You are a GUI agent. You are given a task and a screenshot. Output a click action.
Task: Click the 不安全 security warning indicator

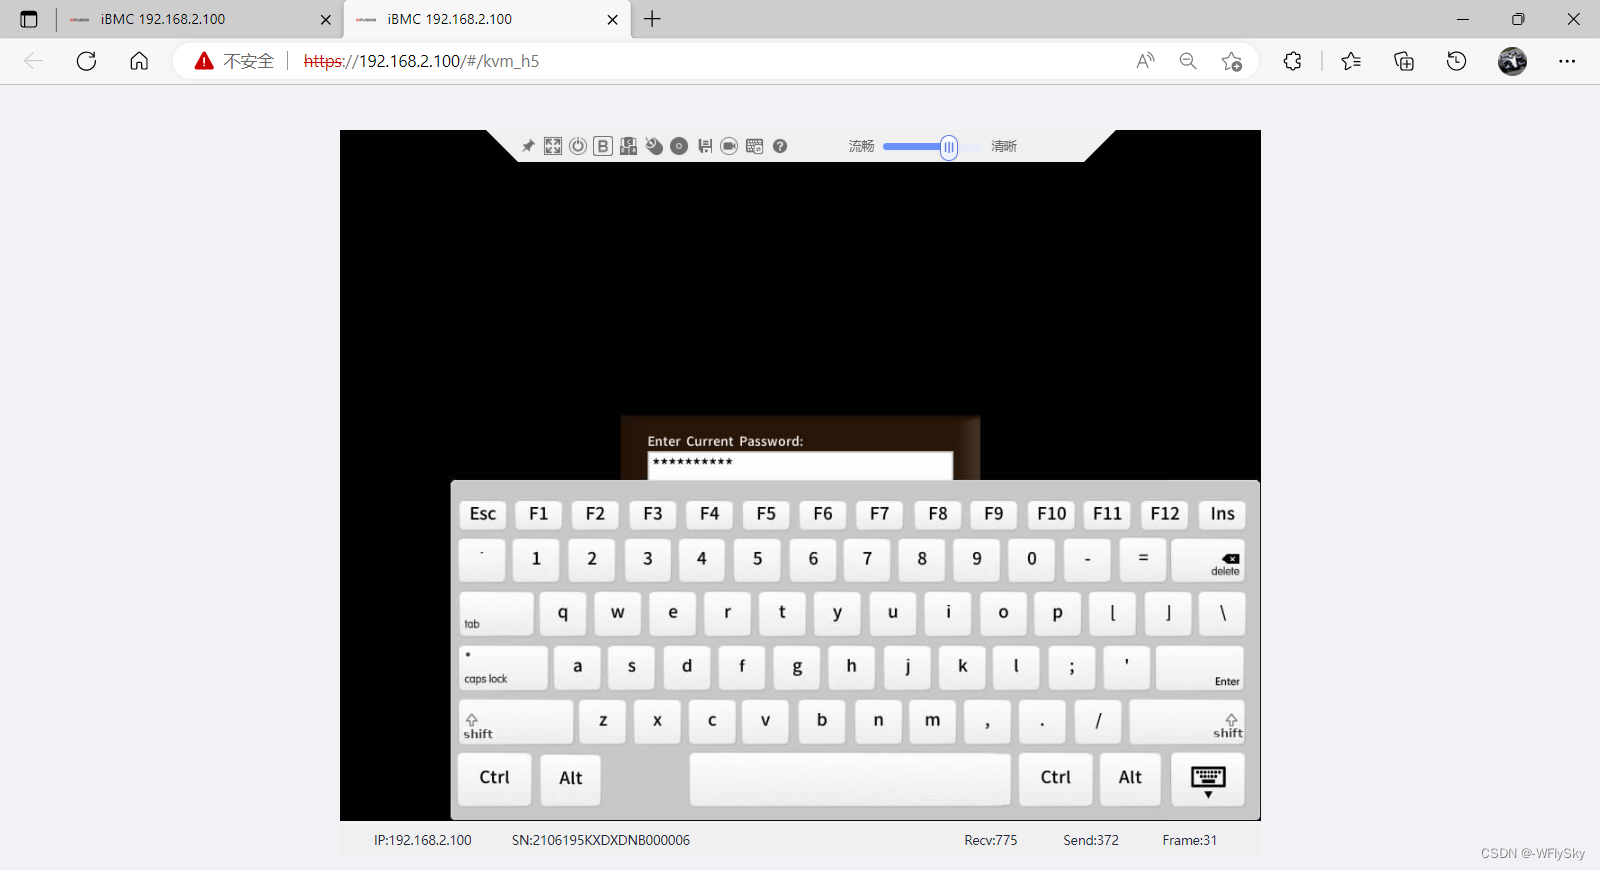click(x=234, y=61)
